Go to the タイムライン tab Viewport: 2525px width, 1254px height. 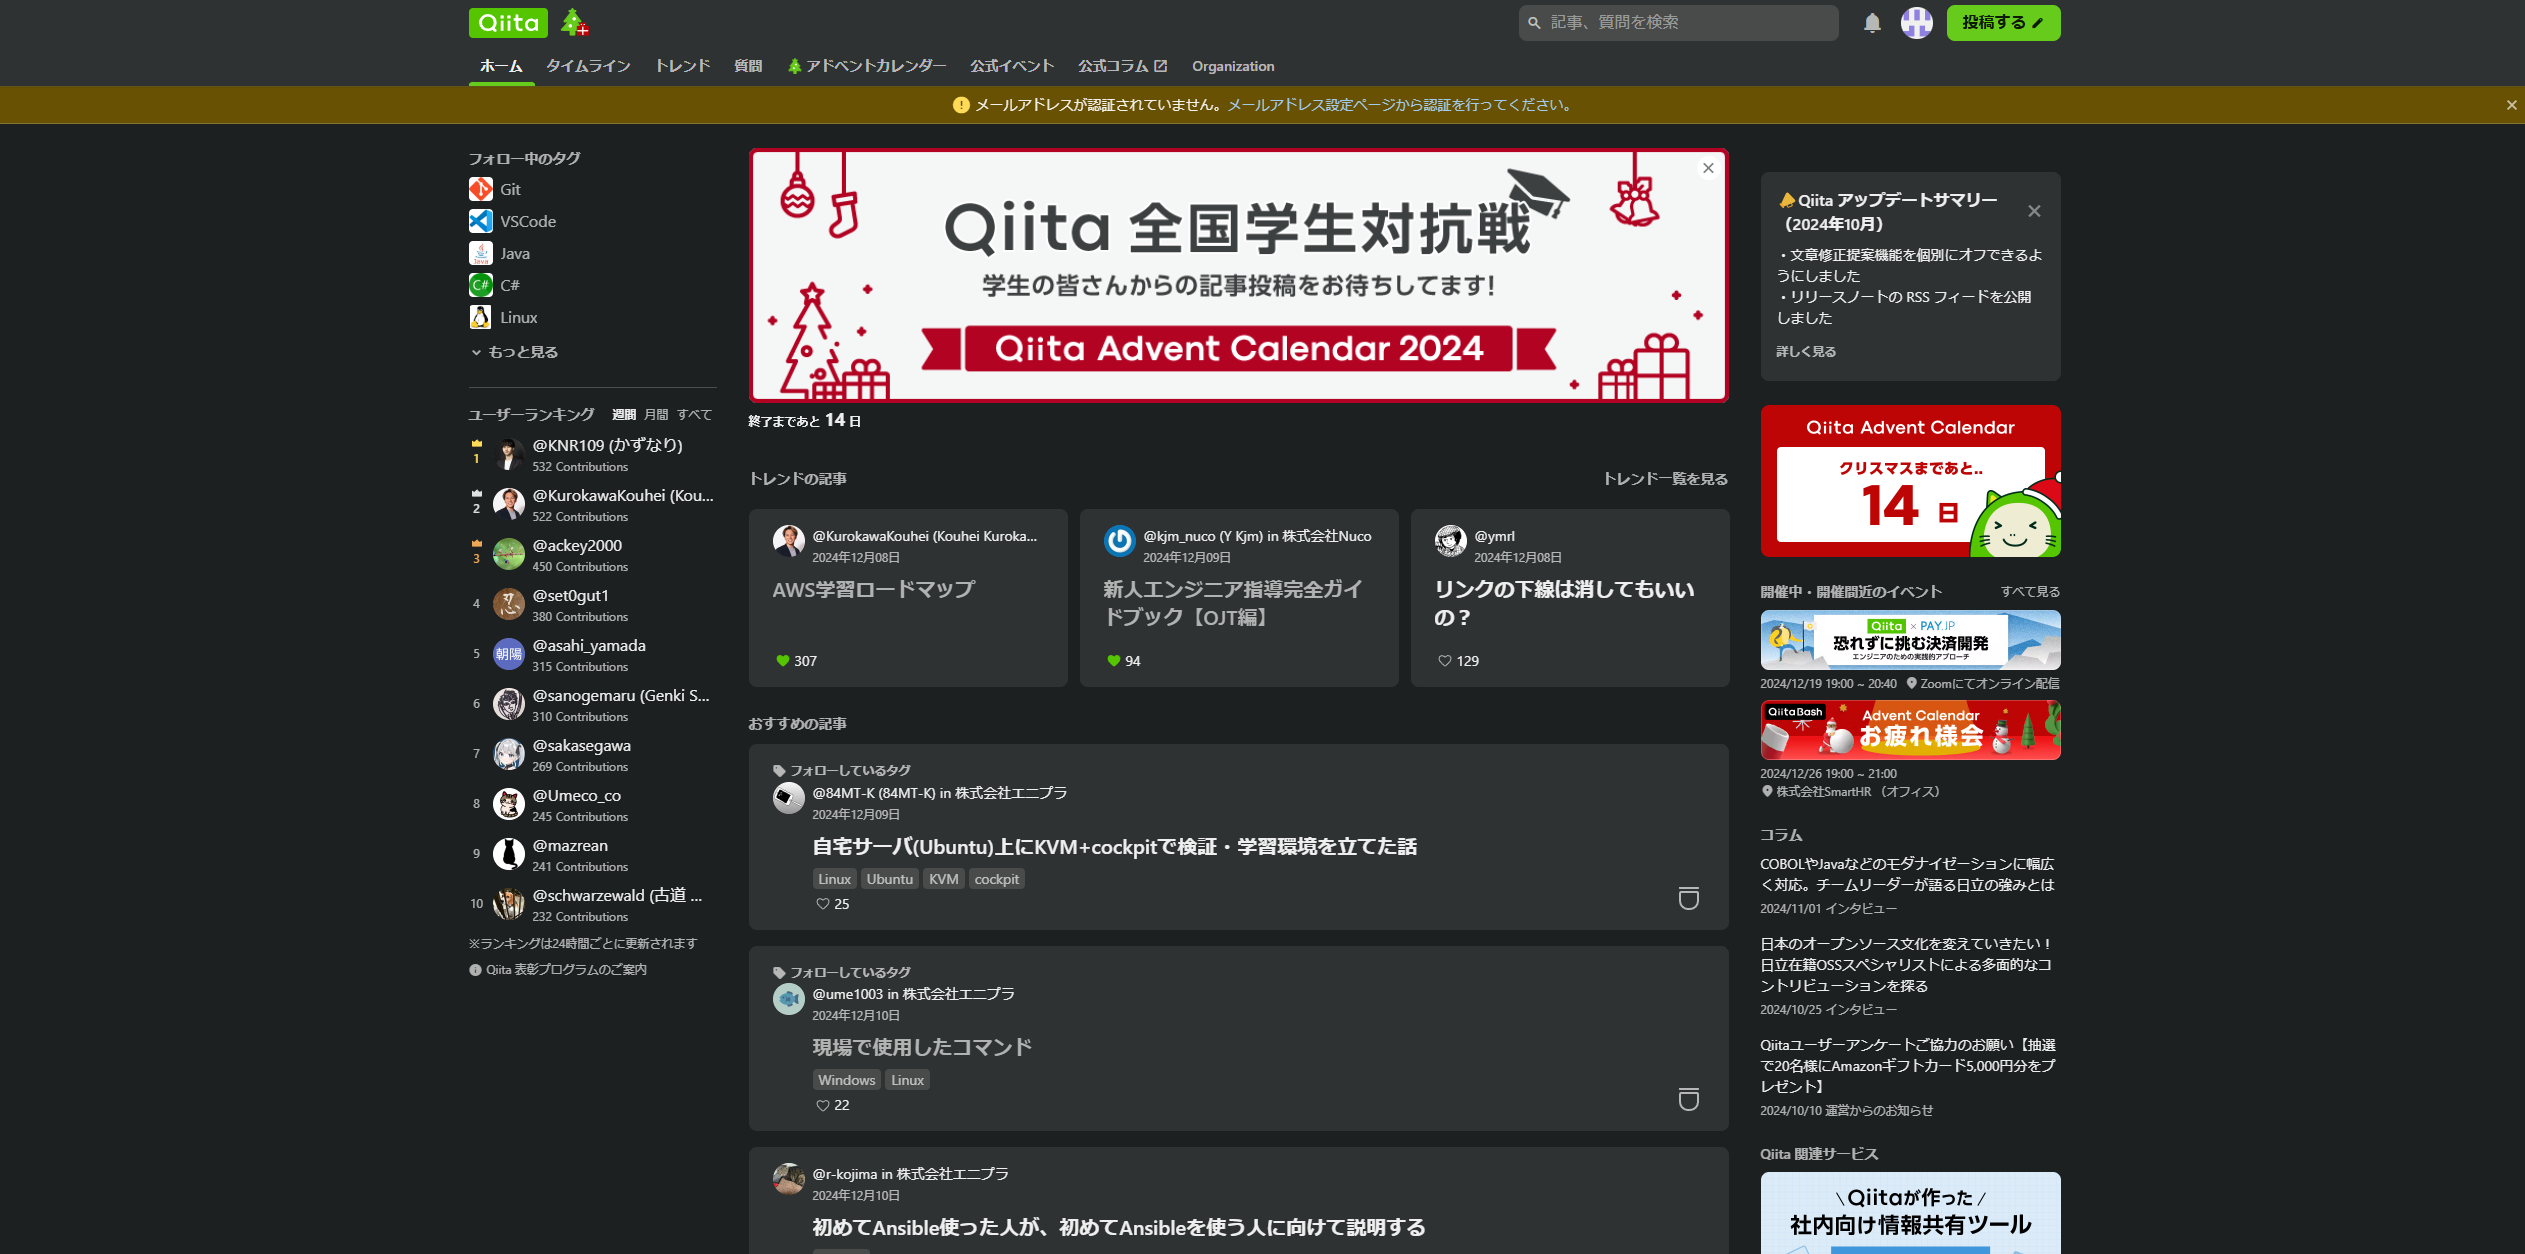pyautogui.click(x=588, y=66)
